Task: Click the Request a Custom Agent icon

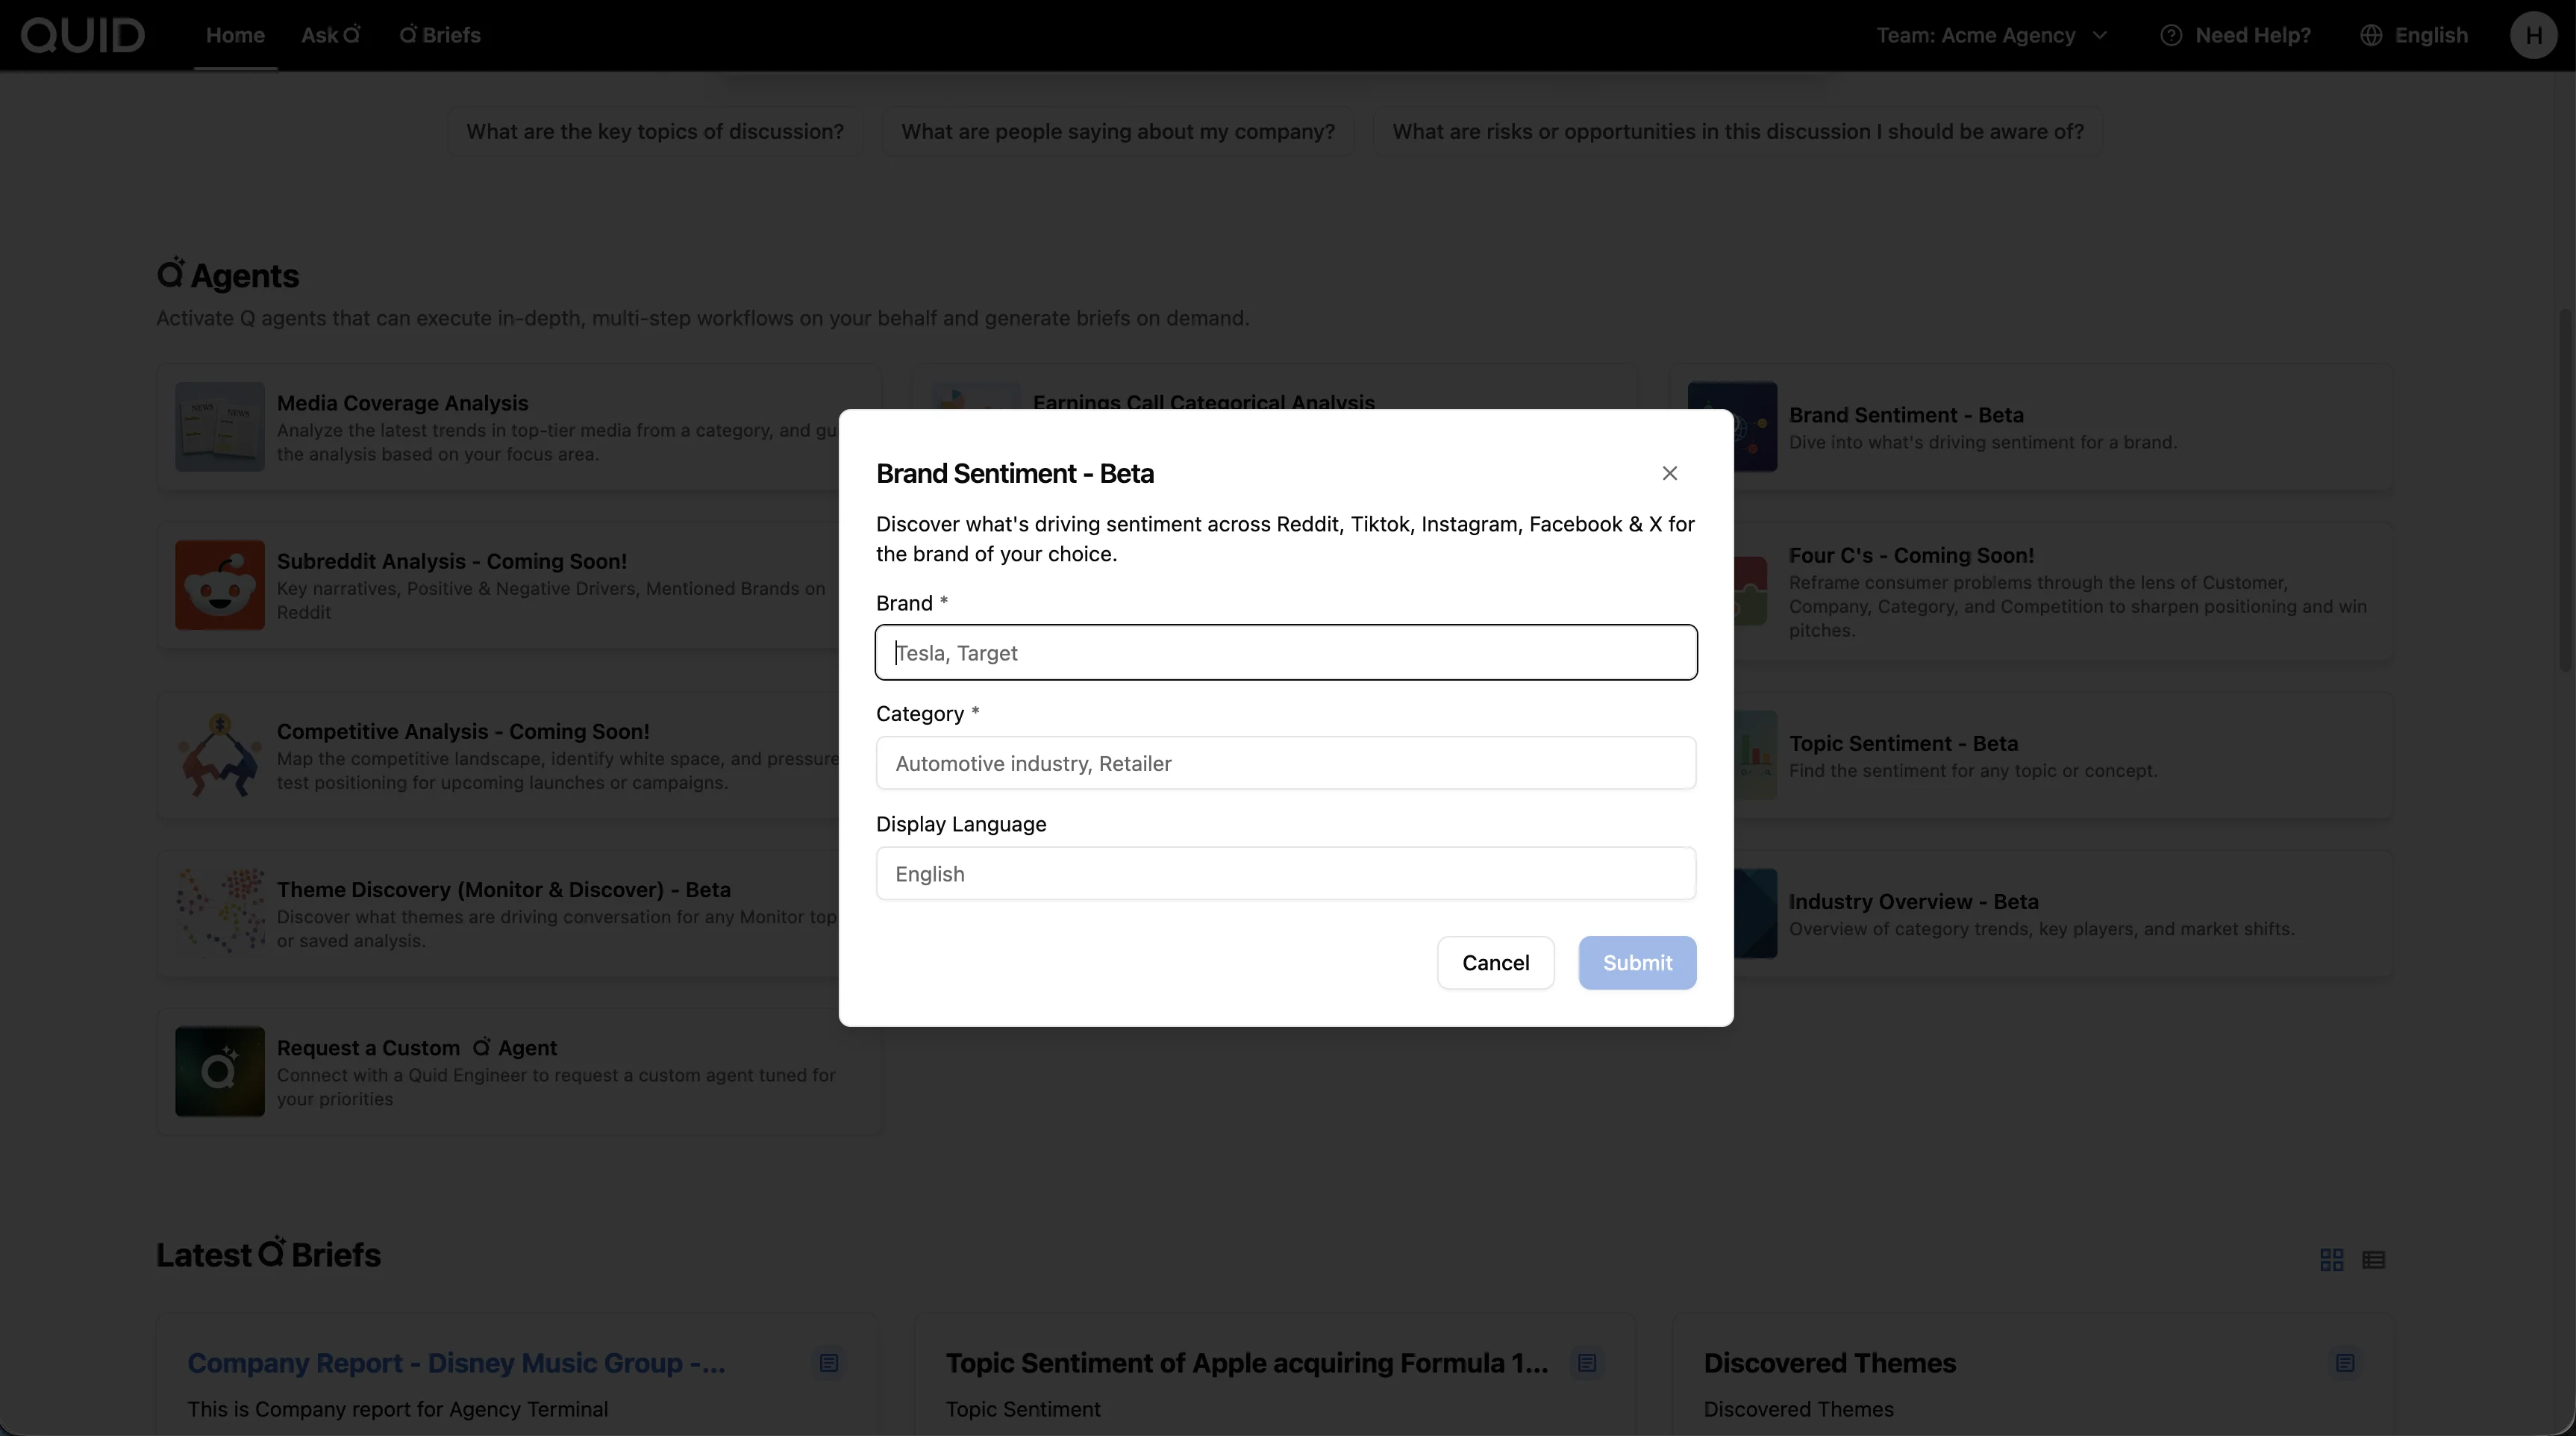Action: (x=220, y=1071)
